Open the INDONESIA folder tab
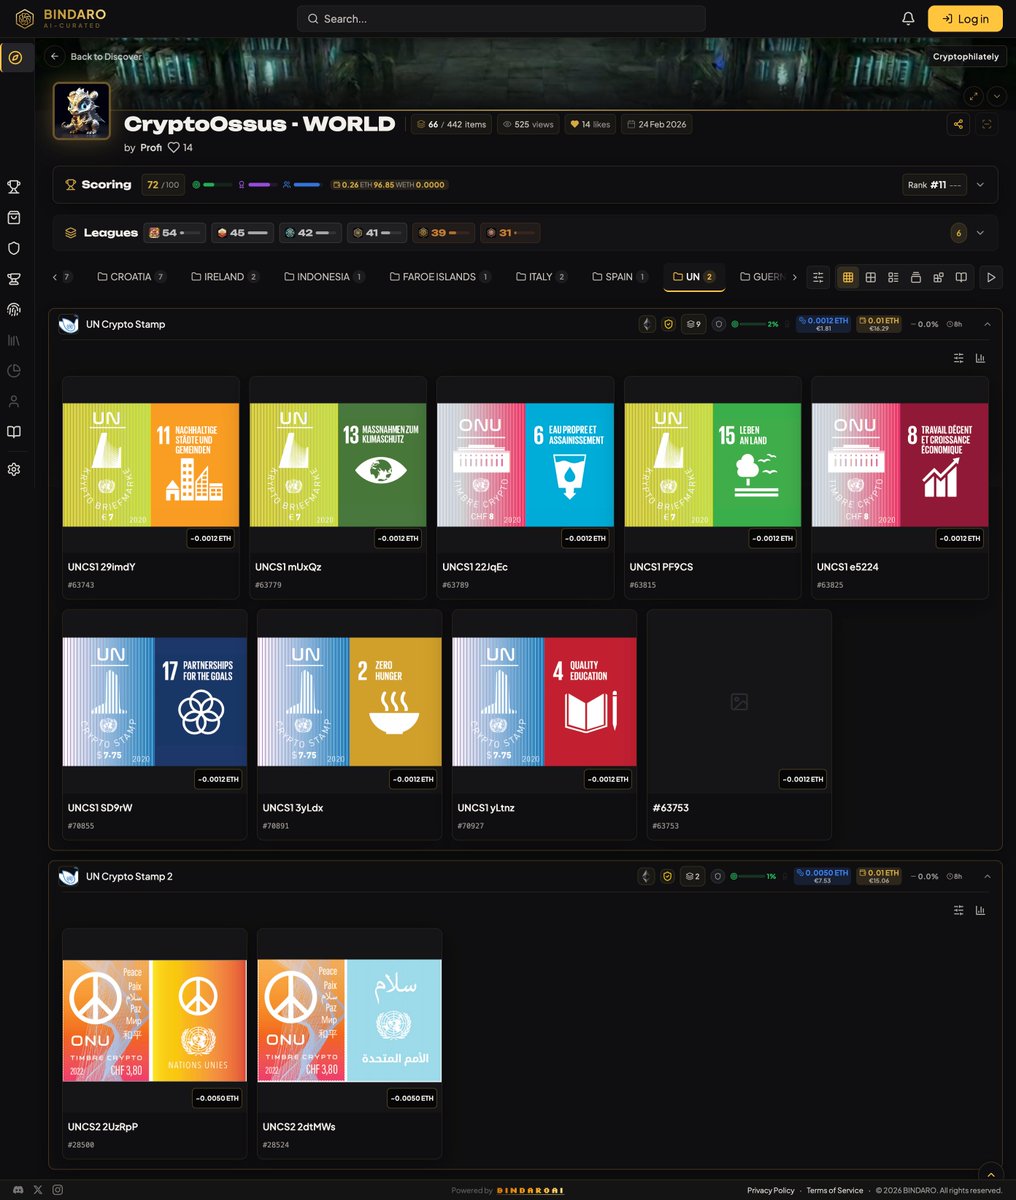Viewport: 1016px width, 1200px height. pos(323,277)
